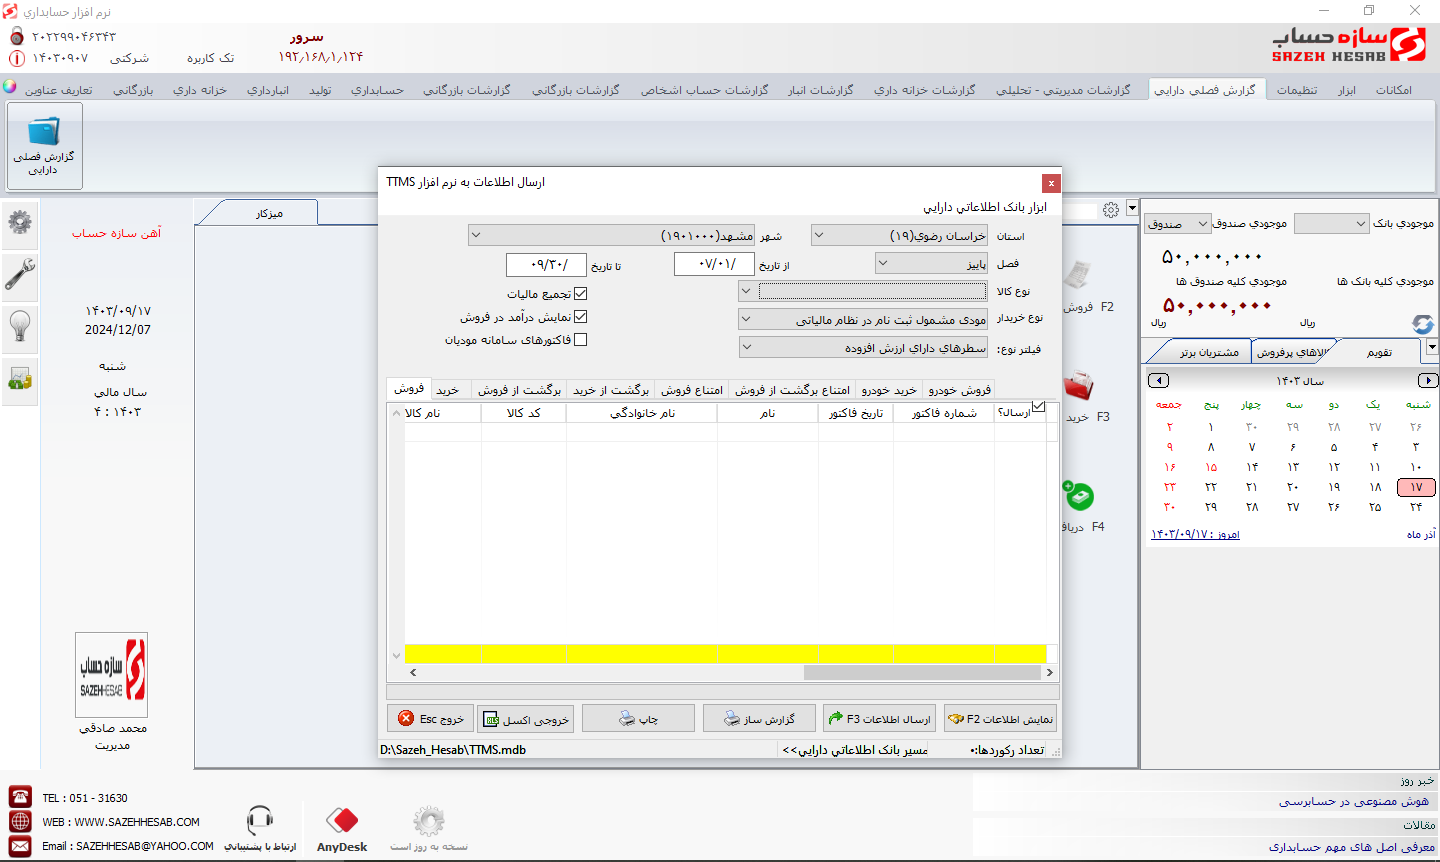The width and height of the screenshot is (1440, 862).
Task: Click the colorful sphere icon beside تعاریف عناوین
Action: pyautogui.click(x=10, y=87)
